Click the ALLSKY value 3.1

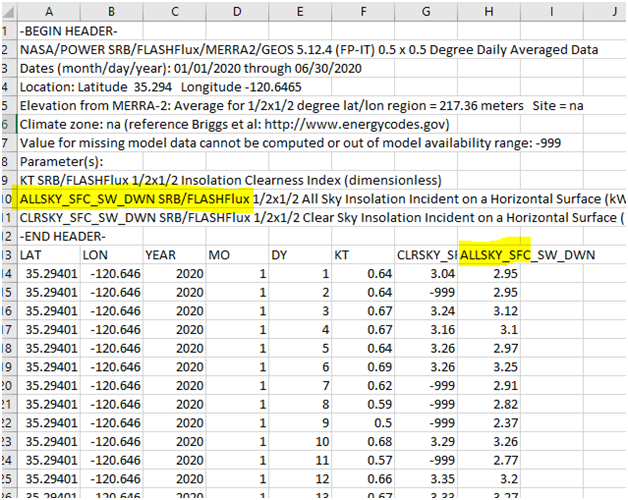tap(489, 330)
